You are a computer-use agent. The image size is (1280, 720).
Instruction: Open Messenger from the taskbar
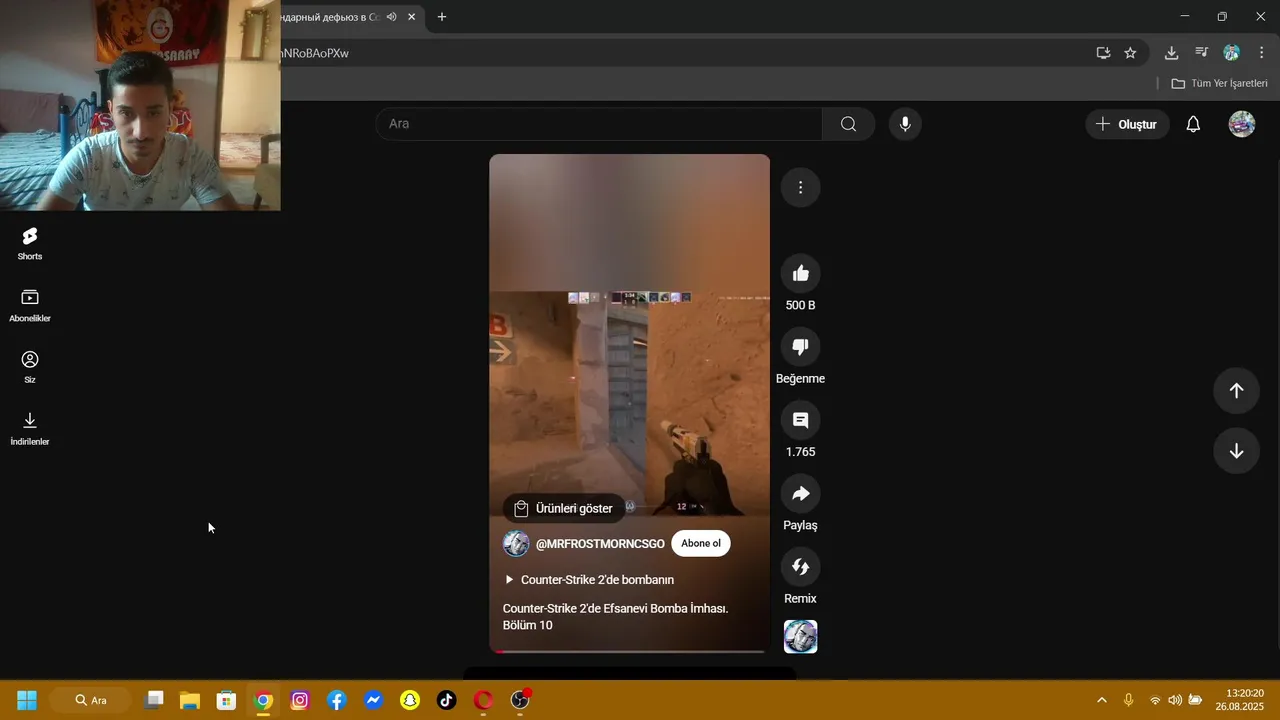pos(373,700)
